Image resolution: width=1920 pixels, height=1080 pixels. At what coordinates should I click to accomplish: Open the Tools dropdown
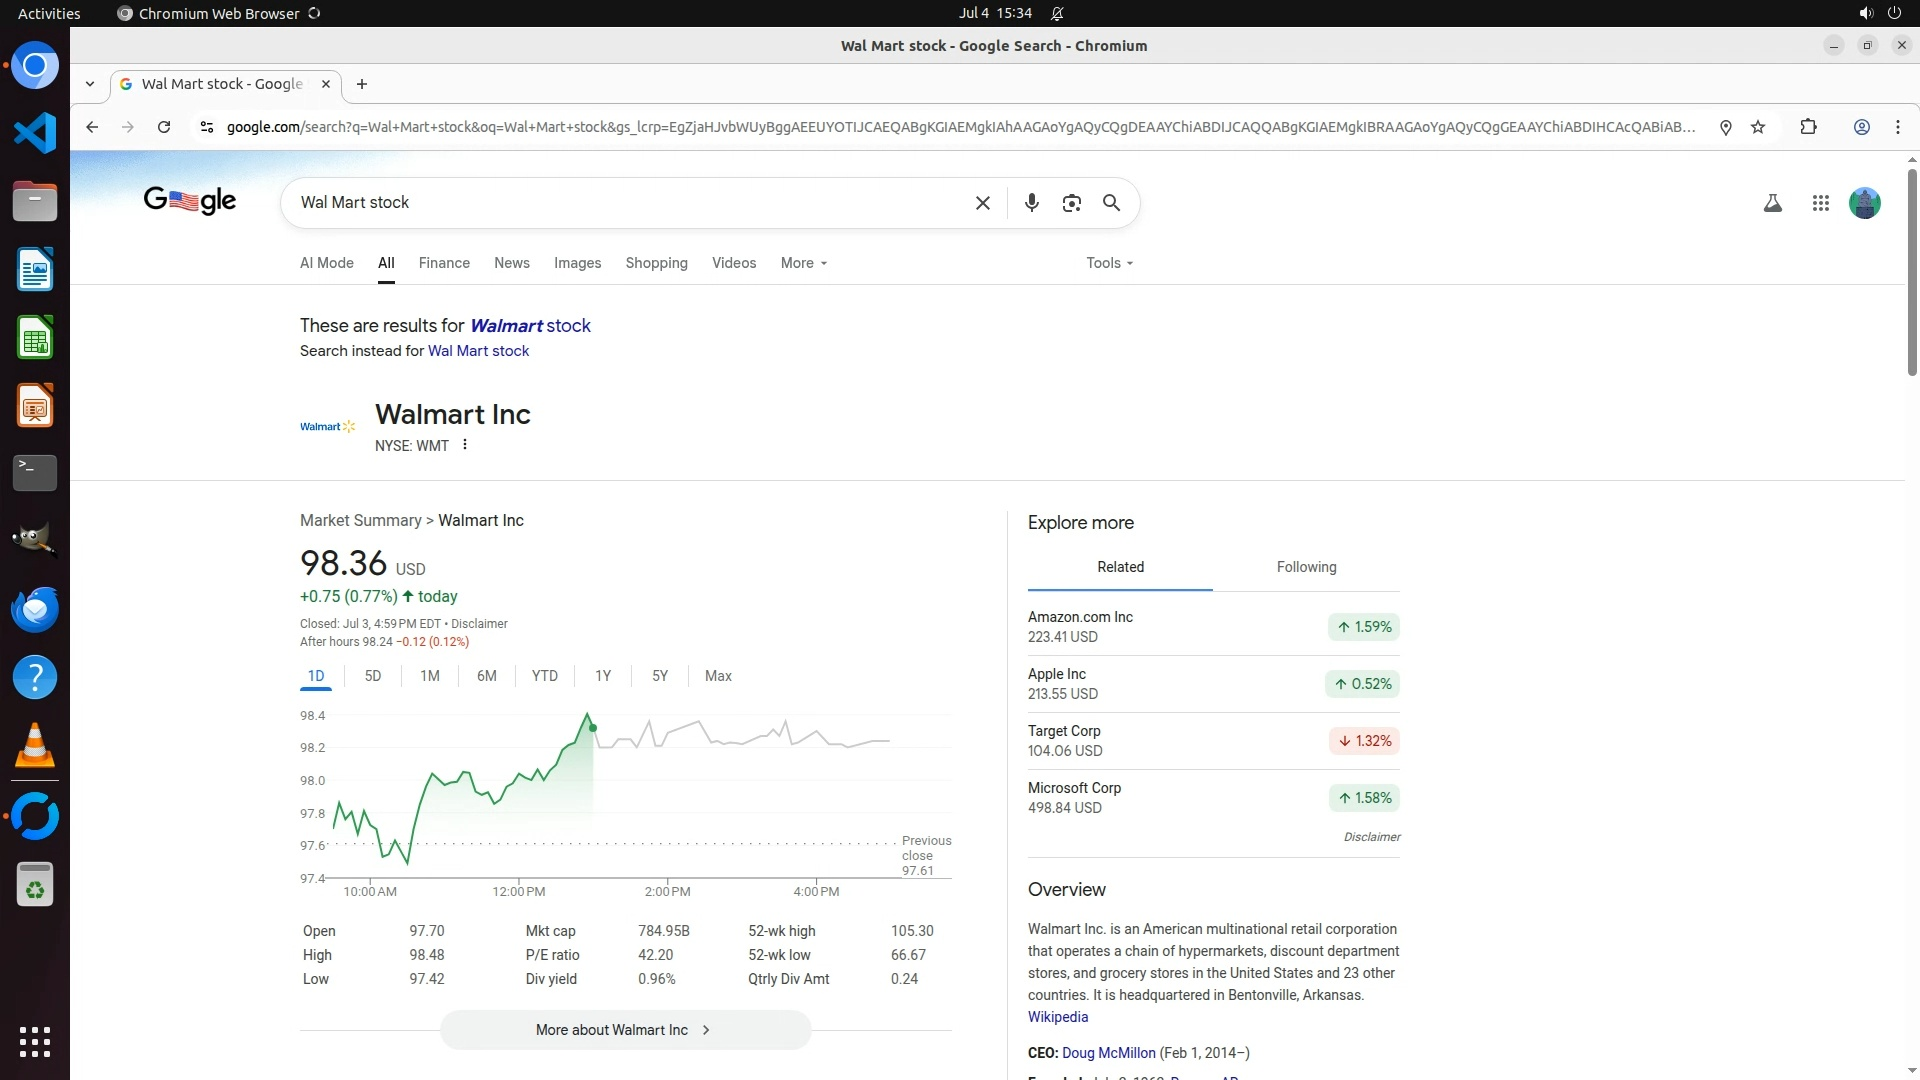1109,263
